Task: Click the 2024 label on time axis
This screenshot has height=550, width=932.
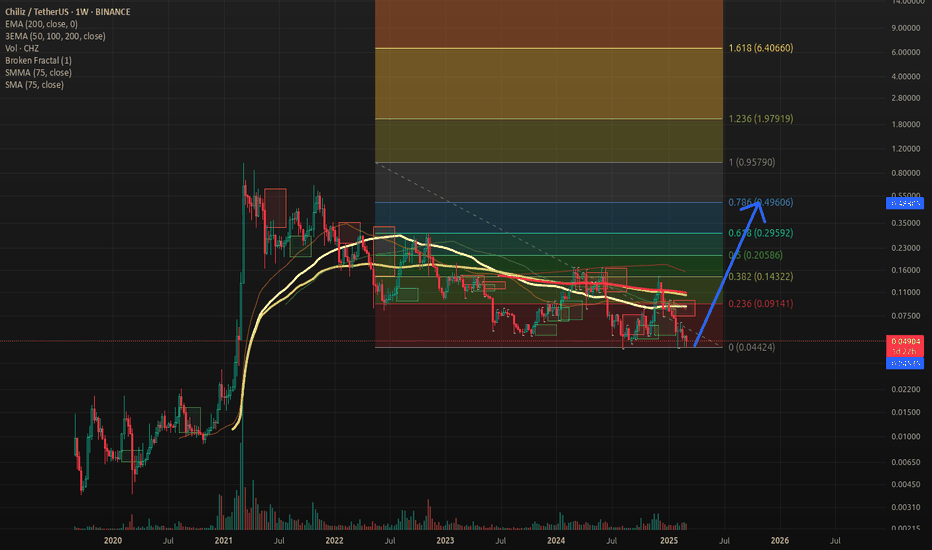Action: click(x=556, y=540)
